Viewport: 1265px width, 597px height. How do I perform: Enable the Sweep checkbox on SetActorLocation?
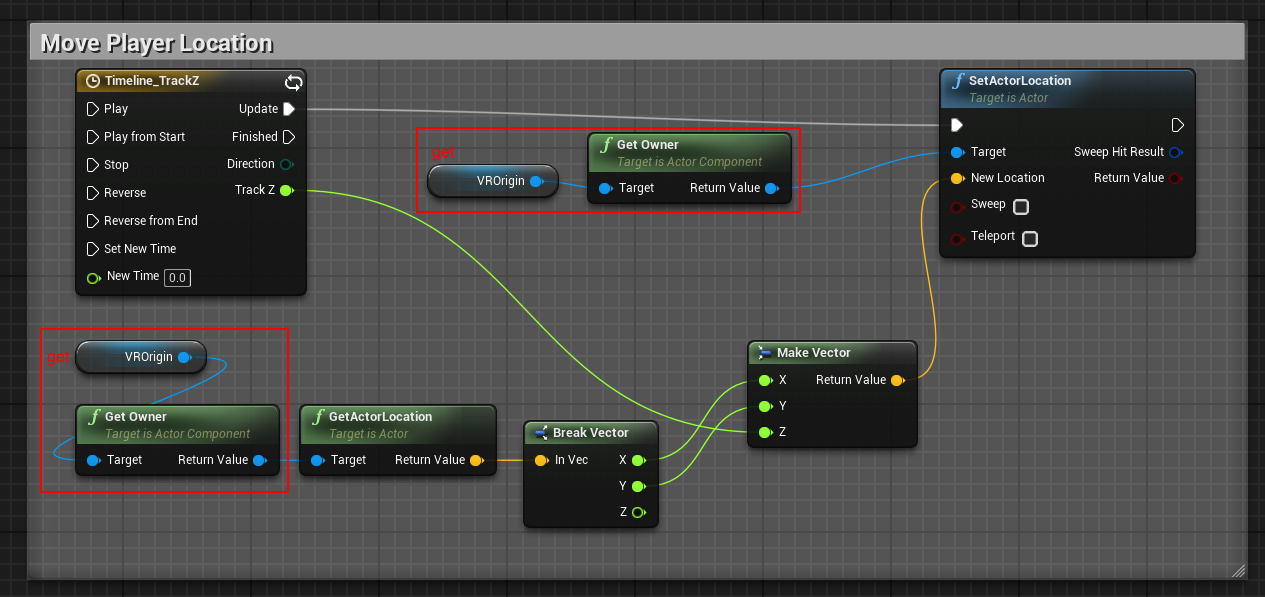[1022, 205]
